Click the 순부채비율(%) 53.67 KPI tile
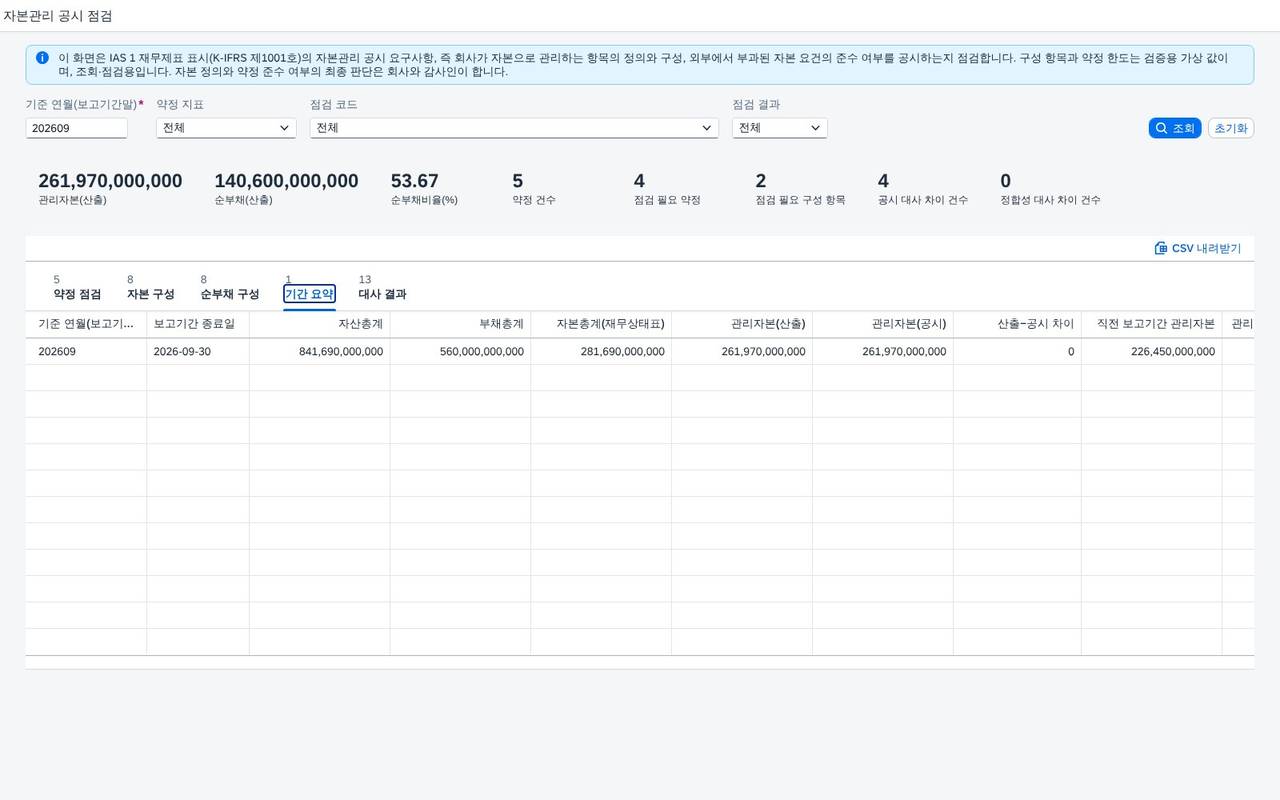The image size is (1280, 800). coord(424,188)
